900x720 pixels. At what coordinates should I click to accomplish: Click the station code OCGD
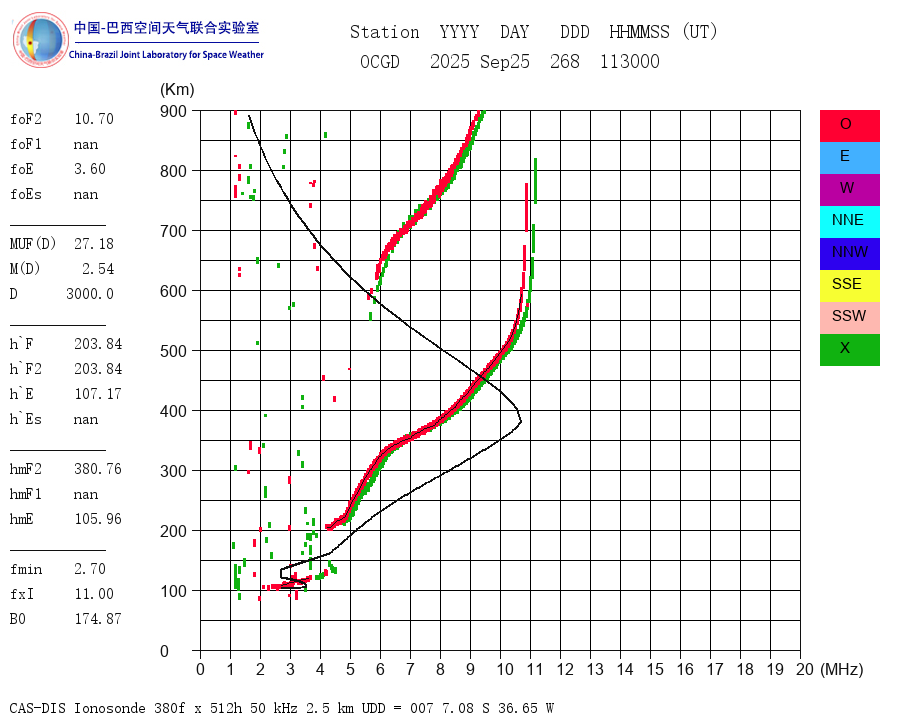[x=380, y=61]
